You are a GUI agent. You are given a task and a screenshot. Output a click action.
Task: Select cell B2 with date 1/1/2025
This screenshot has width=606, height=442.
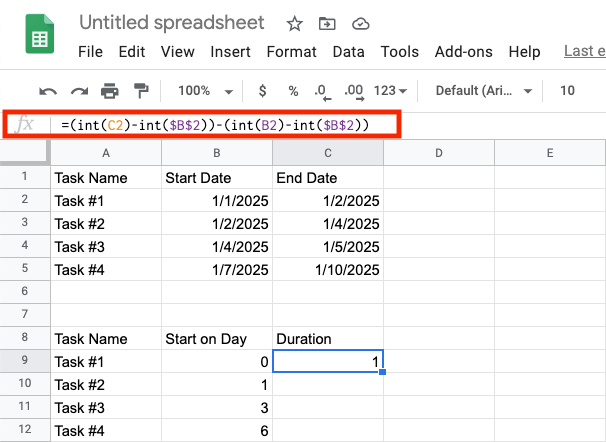click(x=216, y=200)
